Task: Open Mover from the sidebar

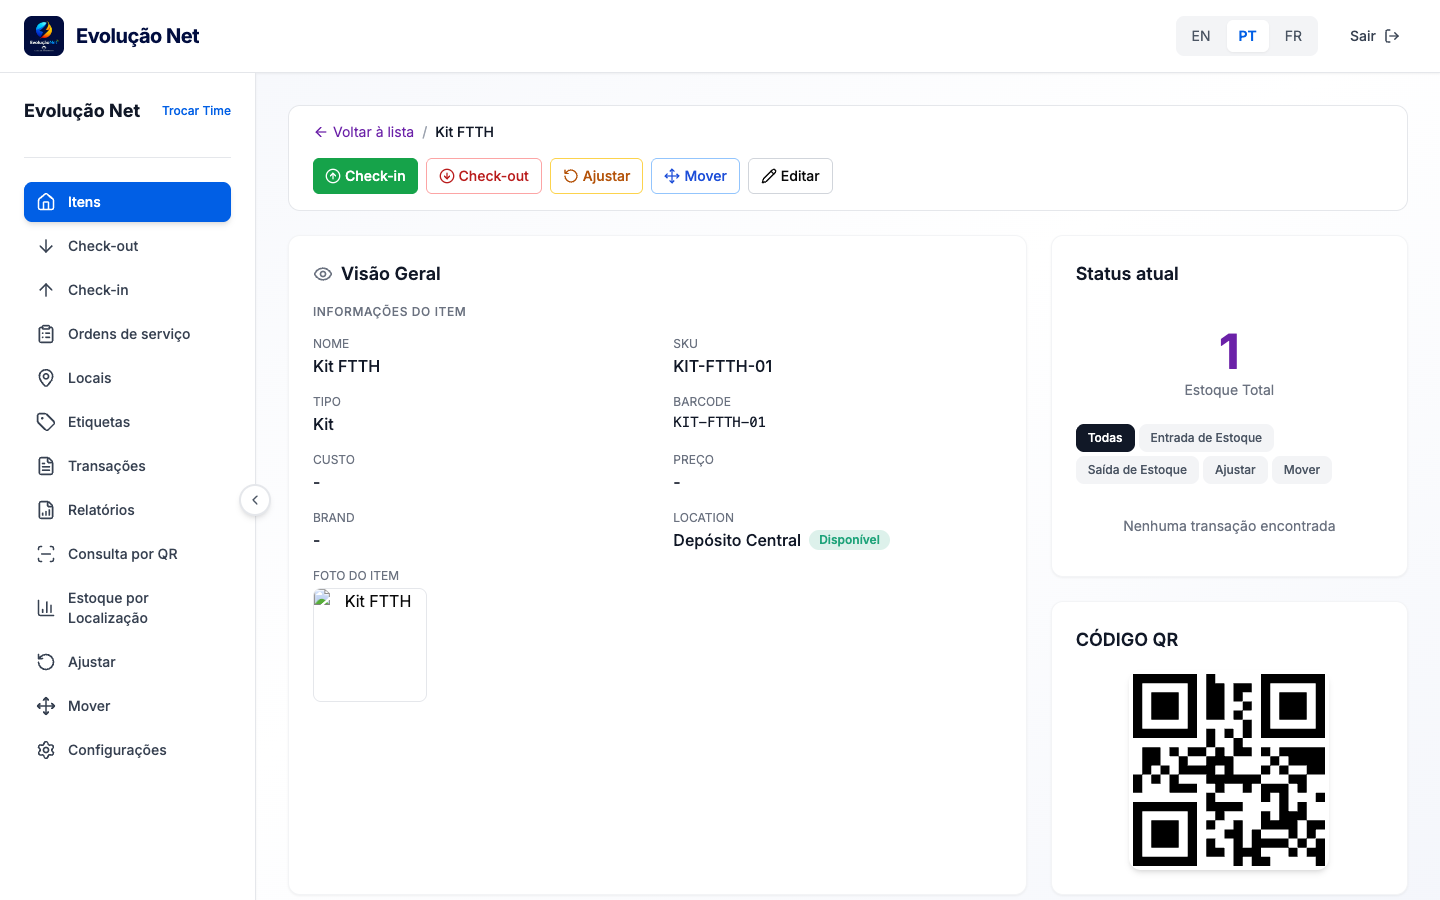Action: 127,706
